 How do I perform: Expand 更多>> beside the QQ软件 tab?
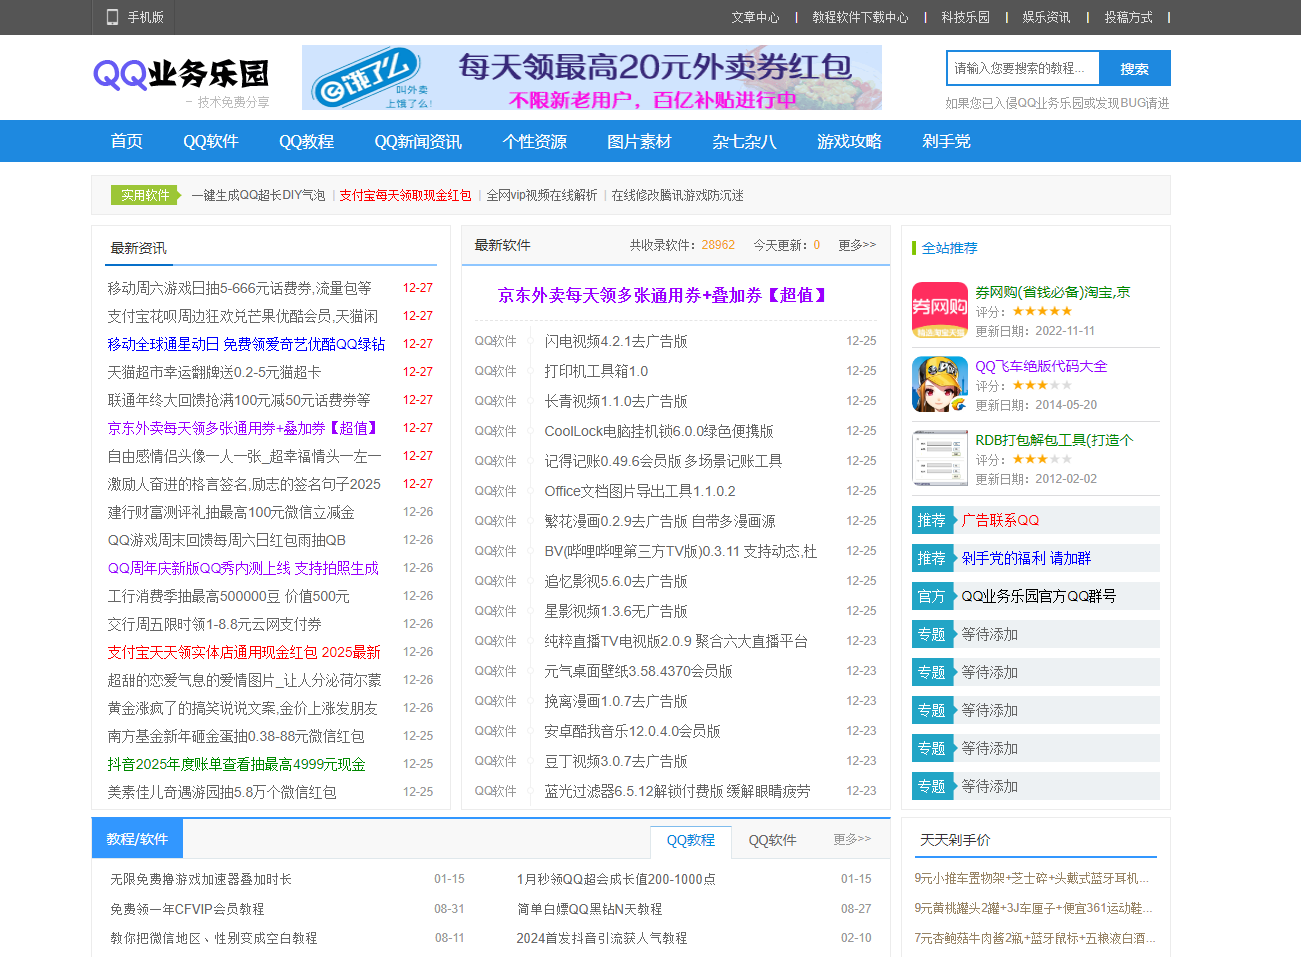851,839
